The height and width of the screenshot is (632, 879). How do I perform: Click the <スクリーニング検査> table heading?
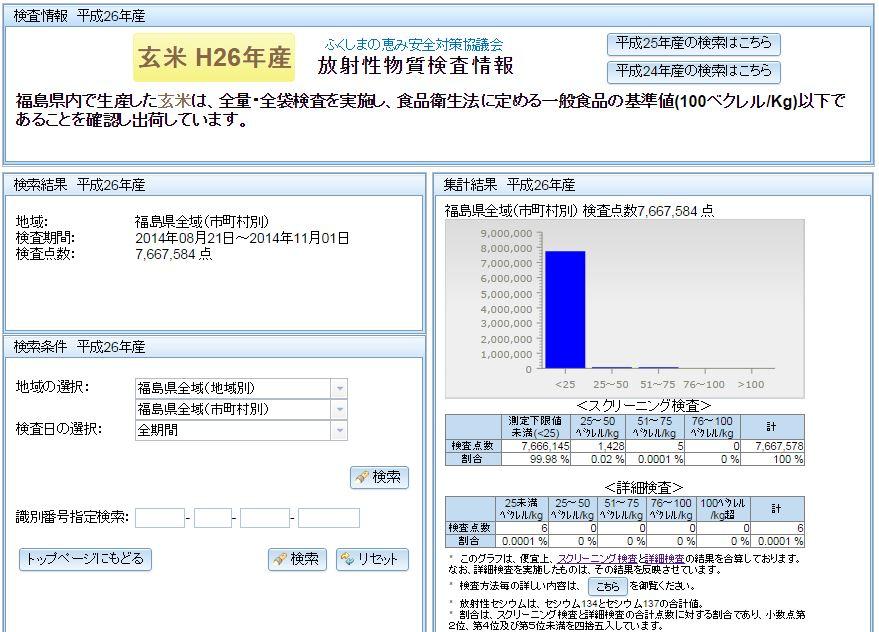click(644, 405)
